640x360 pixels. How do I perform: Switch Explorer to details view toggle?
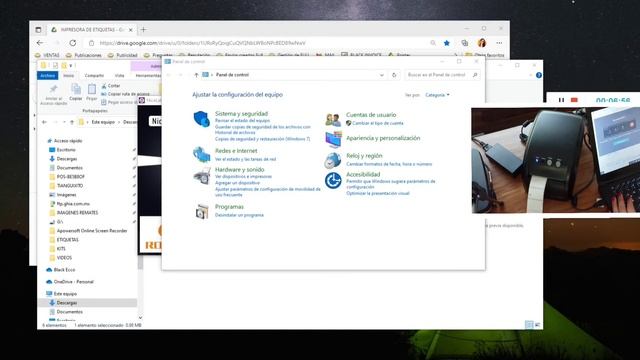tap(529, 324)
